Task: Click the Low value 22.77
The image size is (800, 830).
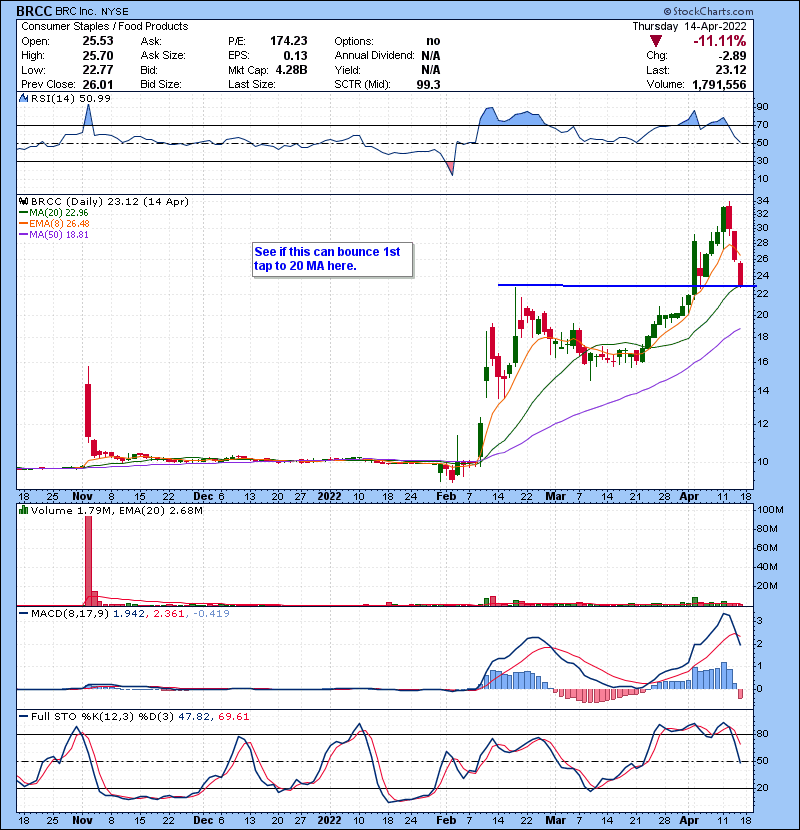Action: pyautogui.click(x=98, y=70)
